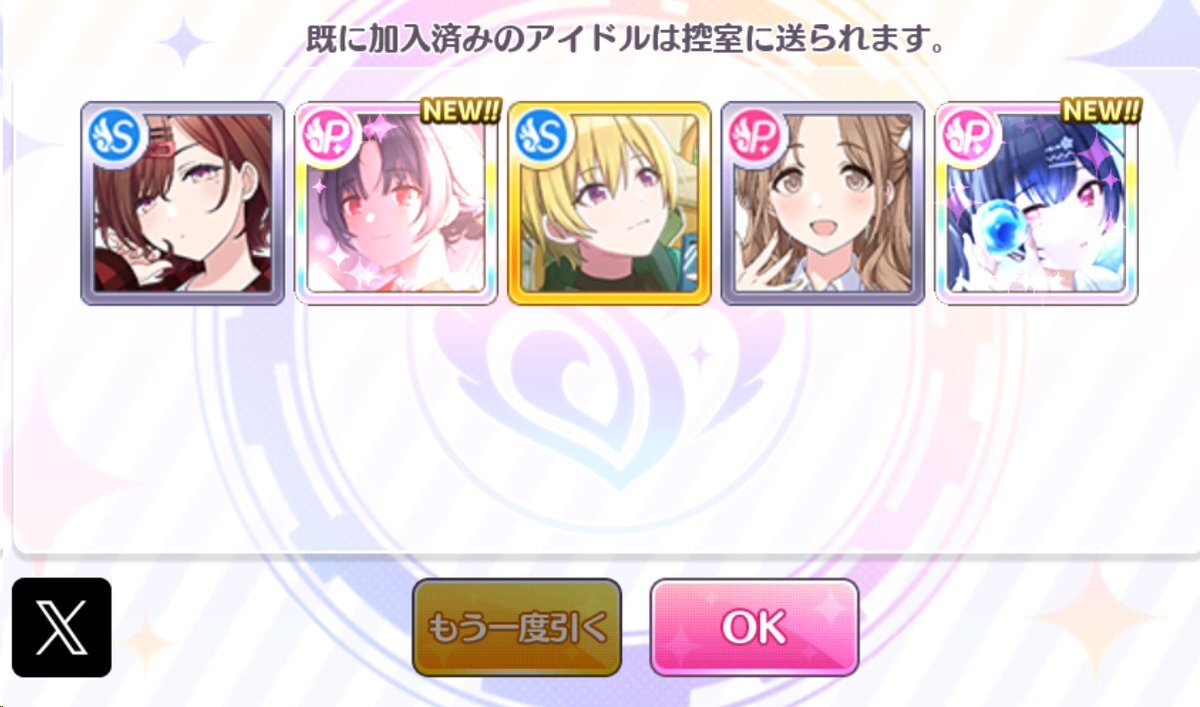This screenshot has width=1200, height=707.
Task: Click the blue sparkle star in the top-left corner
Action: tap(183, 40)
